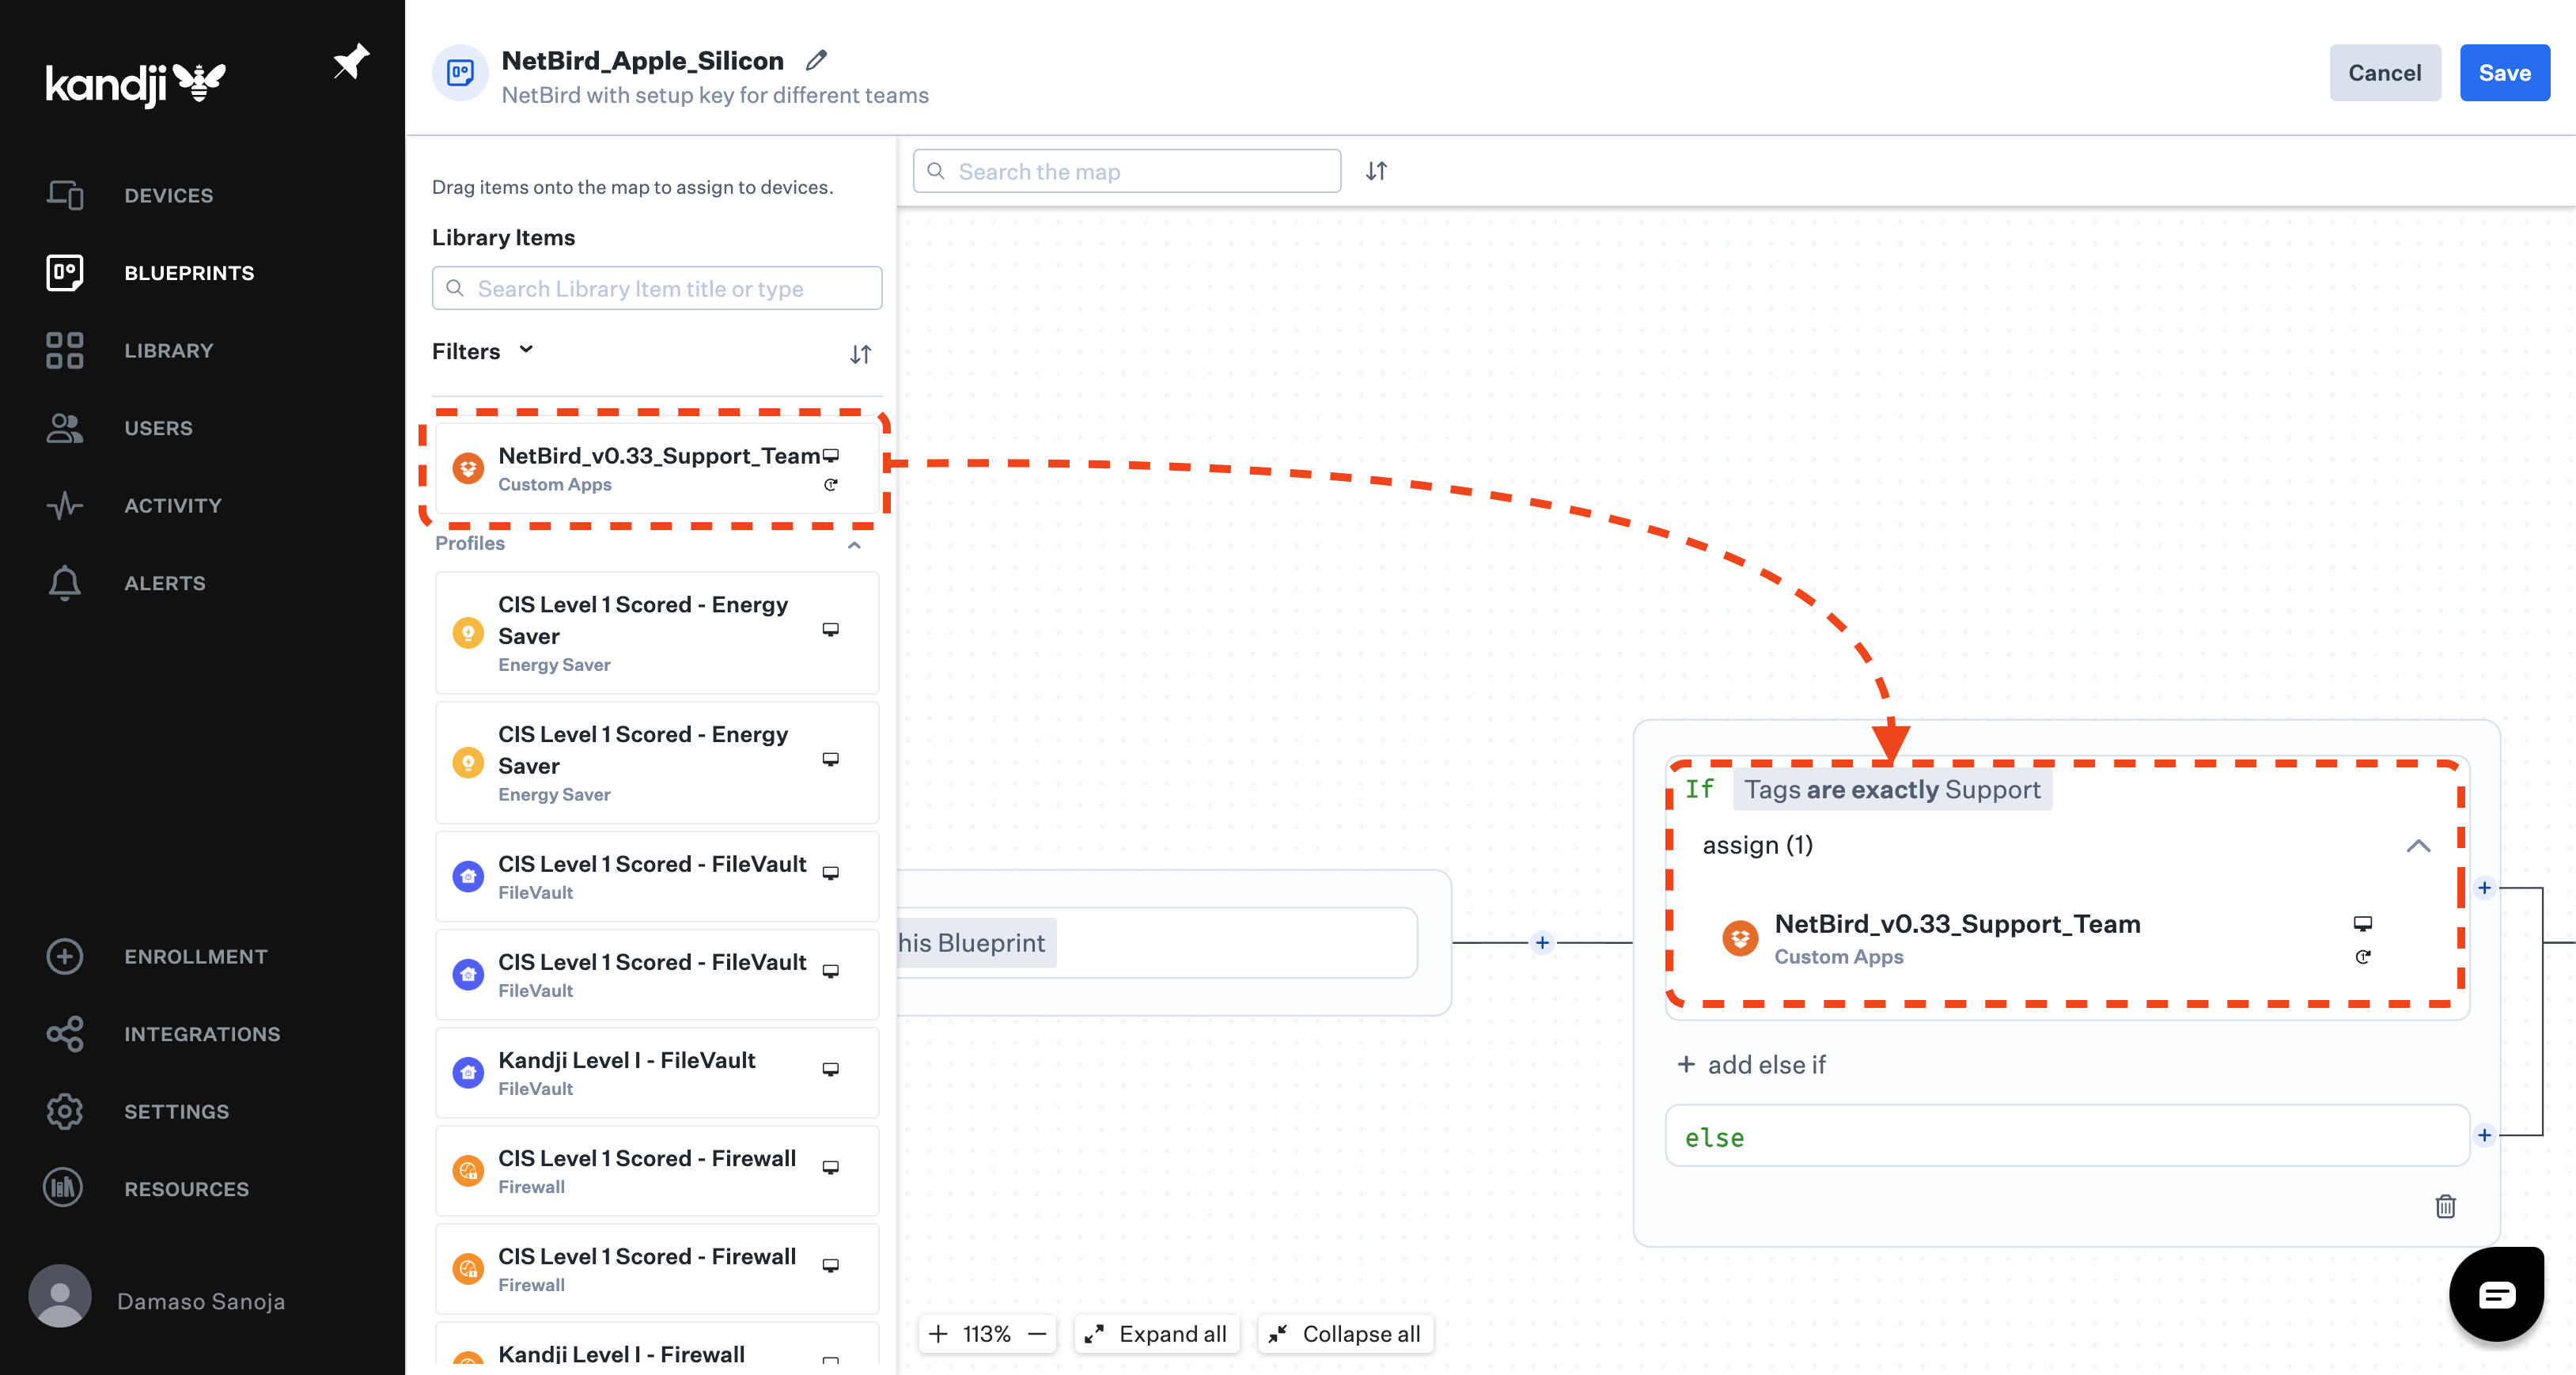Open the Integrations icon
The width and height of the screenshot is (2576, 1375).
point(64,1034)
